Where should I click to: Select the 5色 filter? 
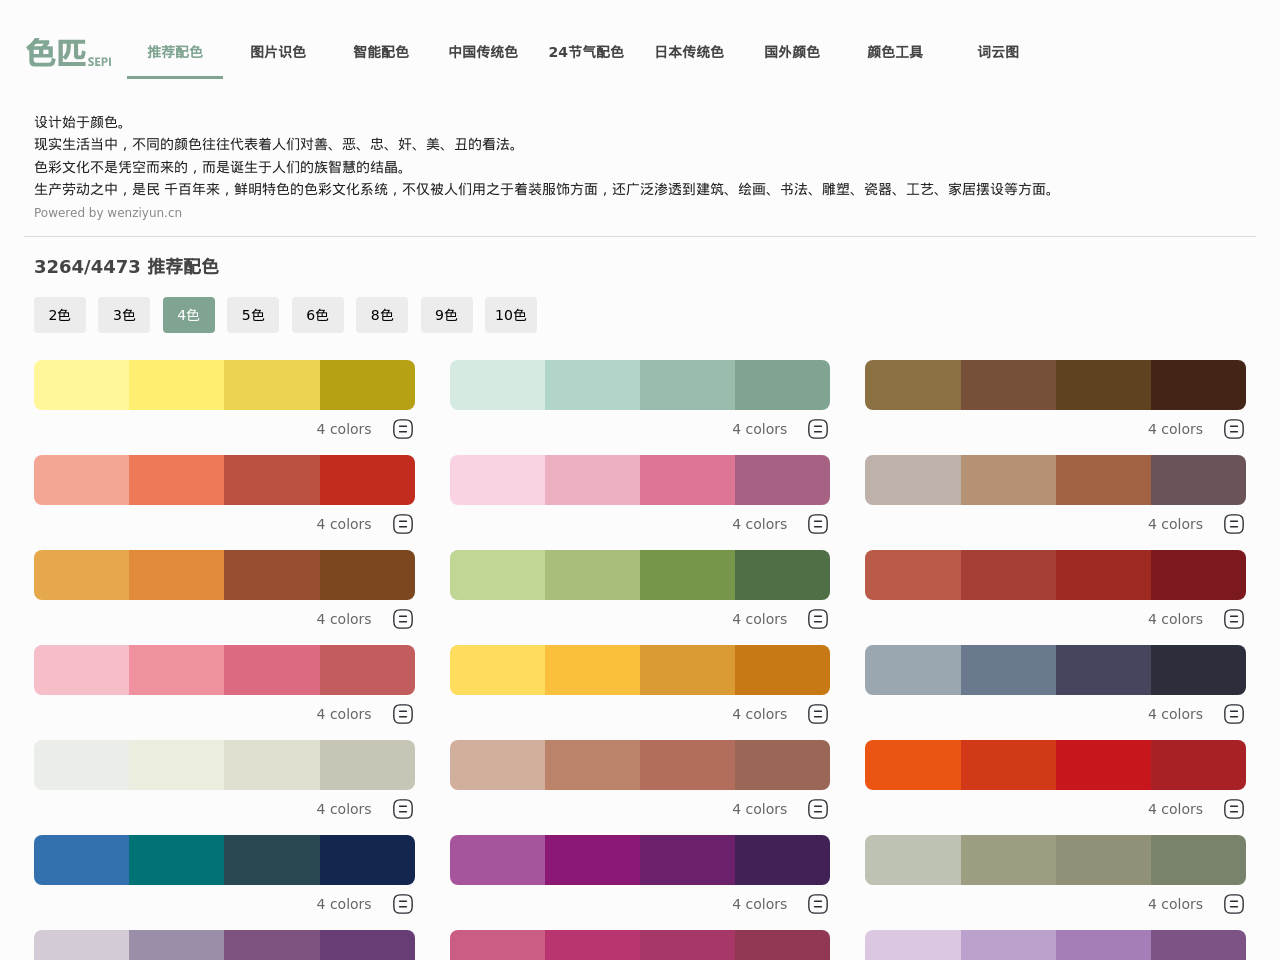253,315
